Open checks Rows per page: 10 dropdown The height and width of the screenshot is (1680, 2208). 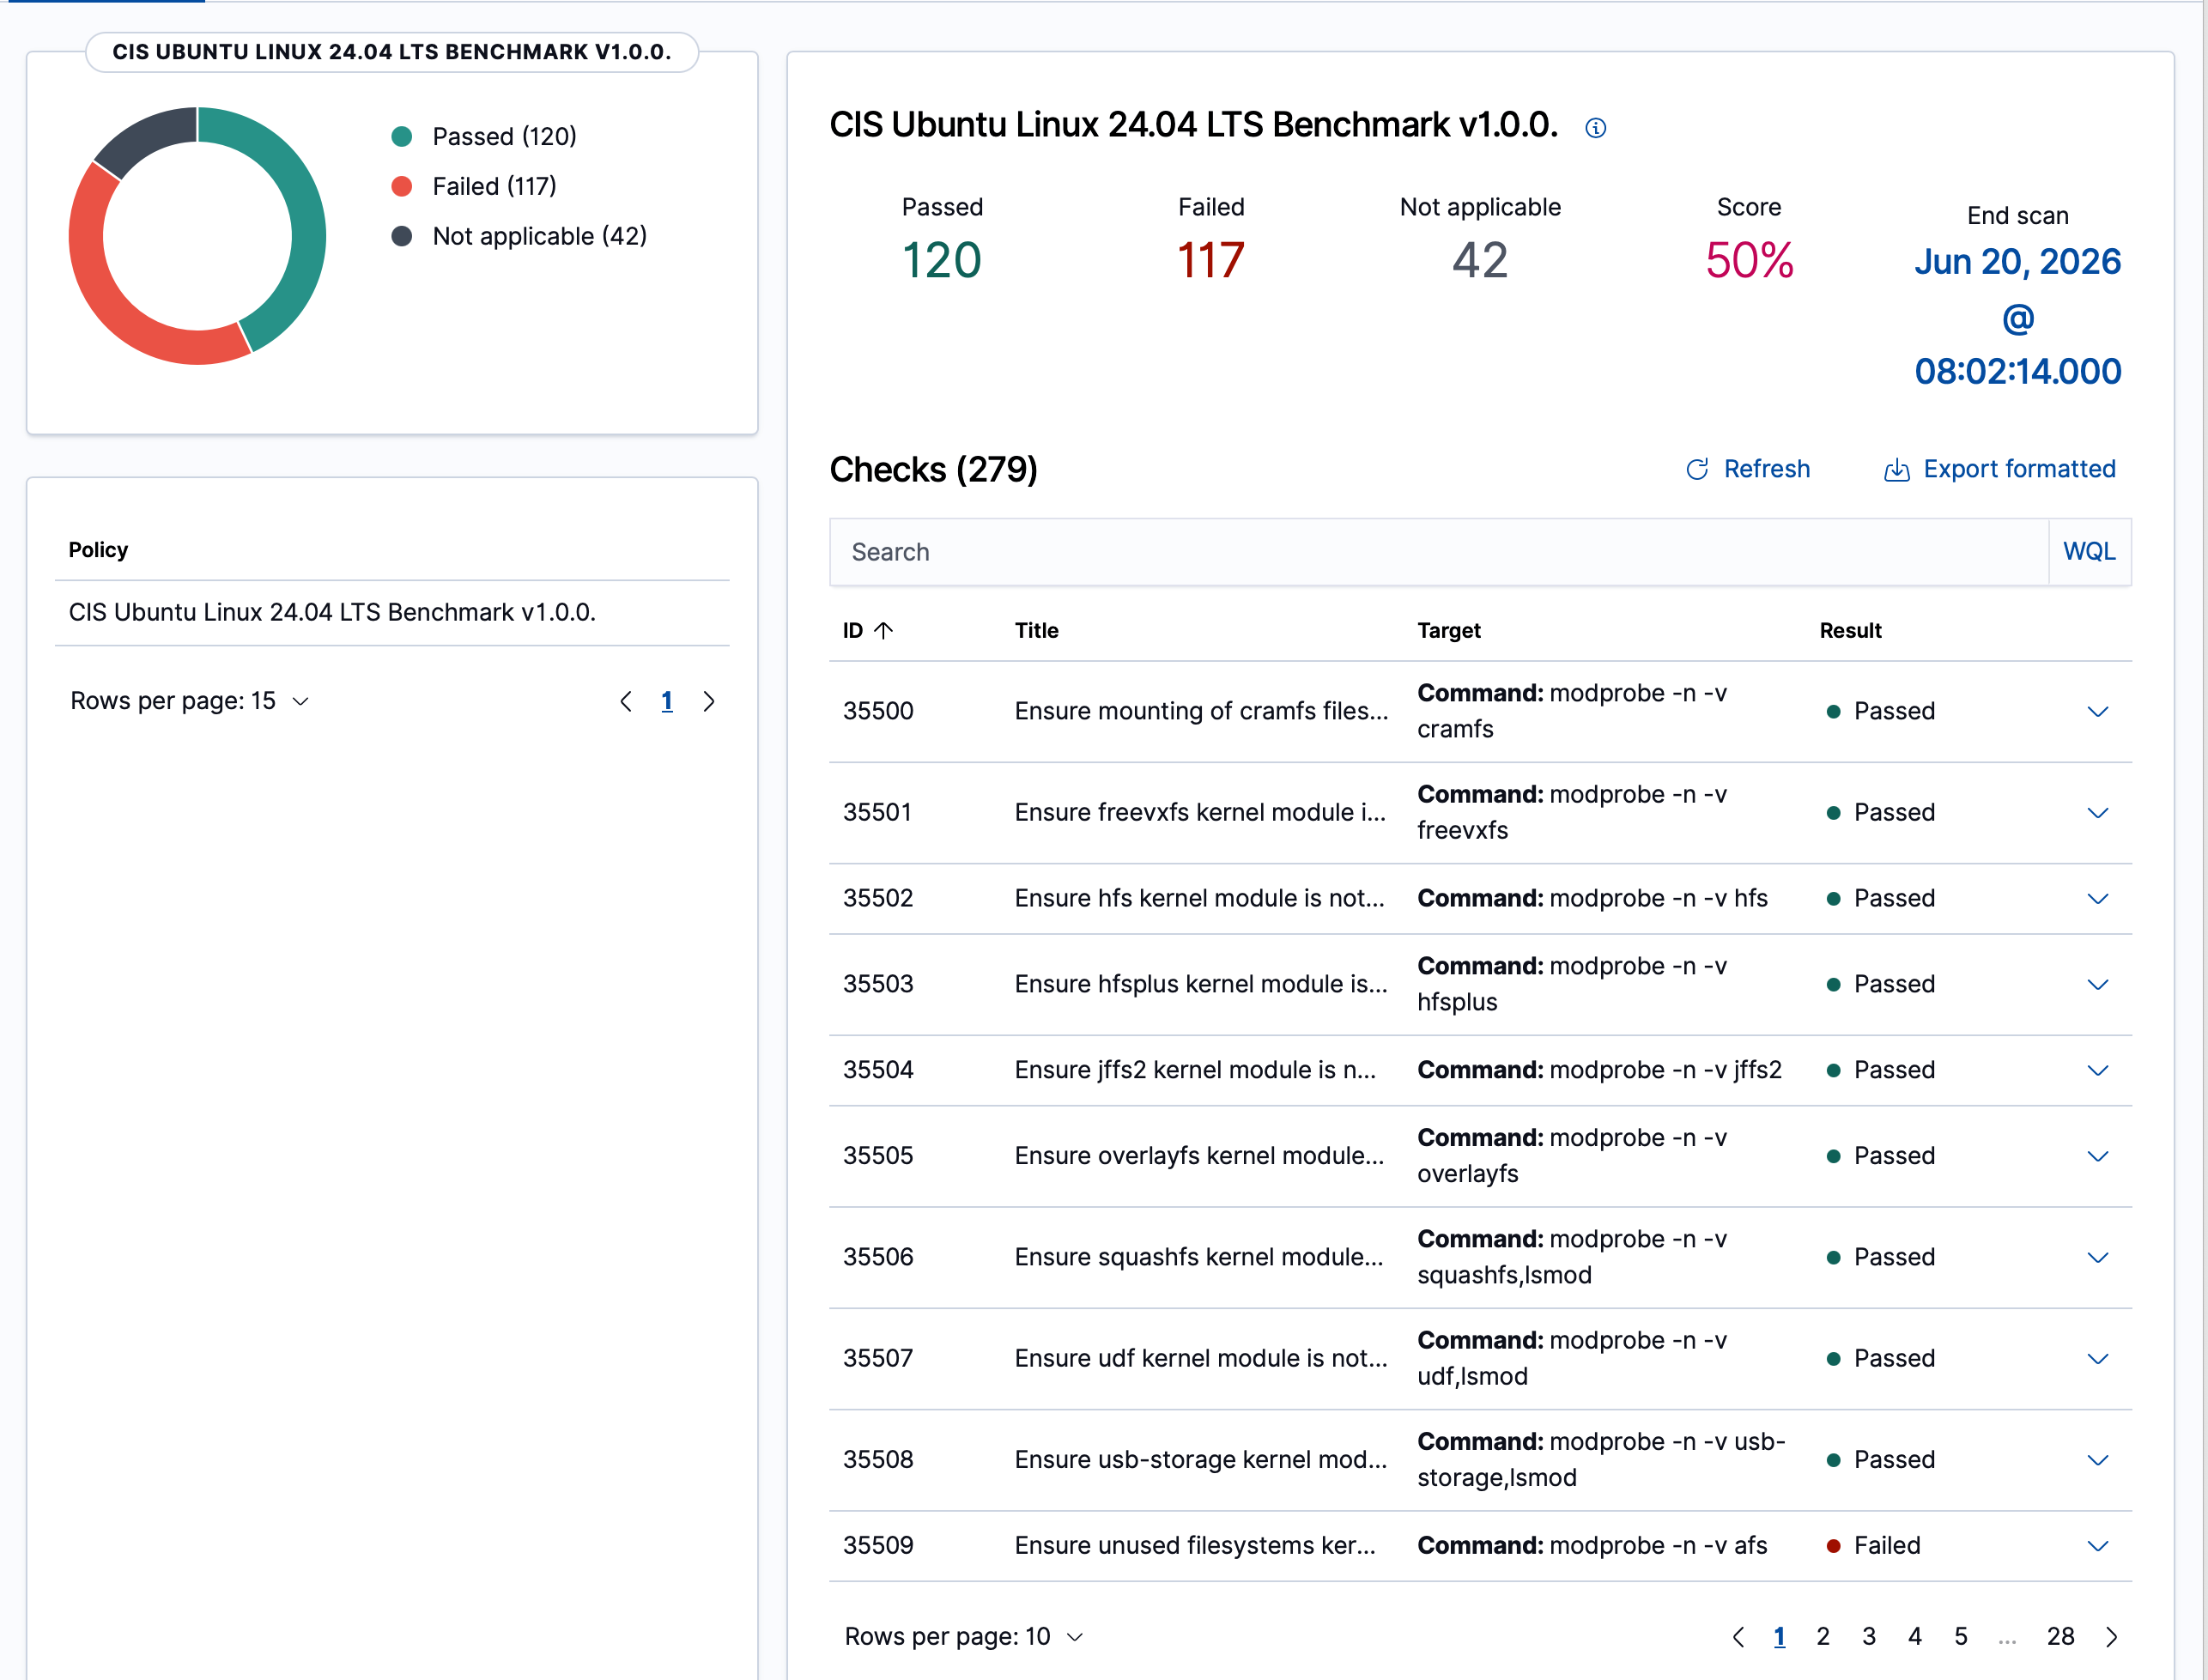coord(964,1637)
